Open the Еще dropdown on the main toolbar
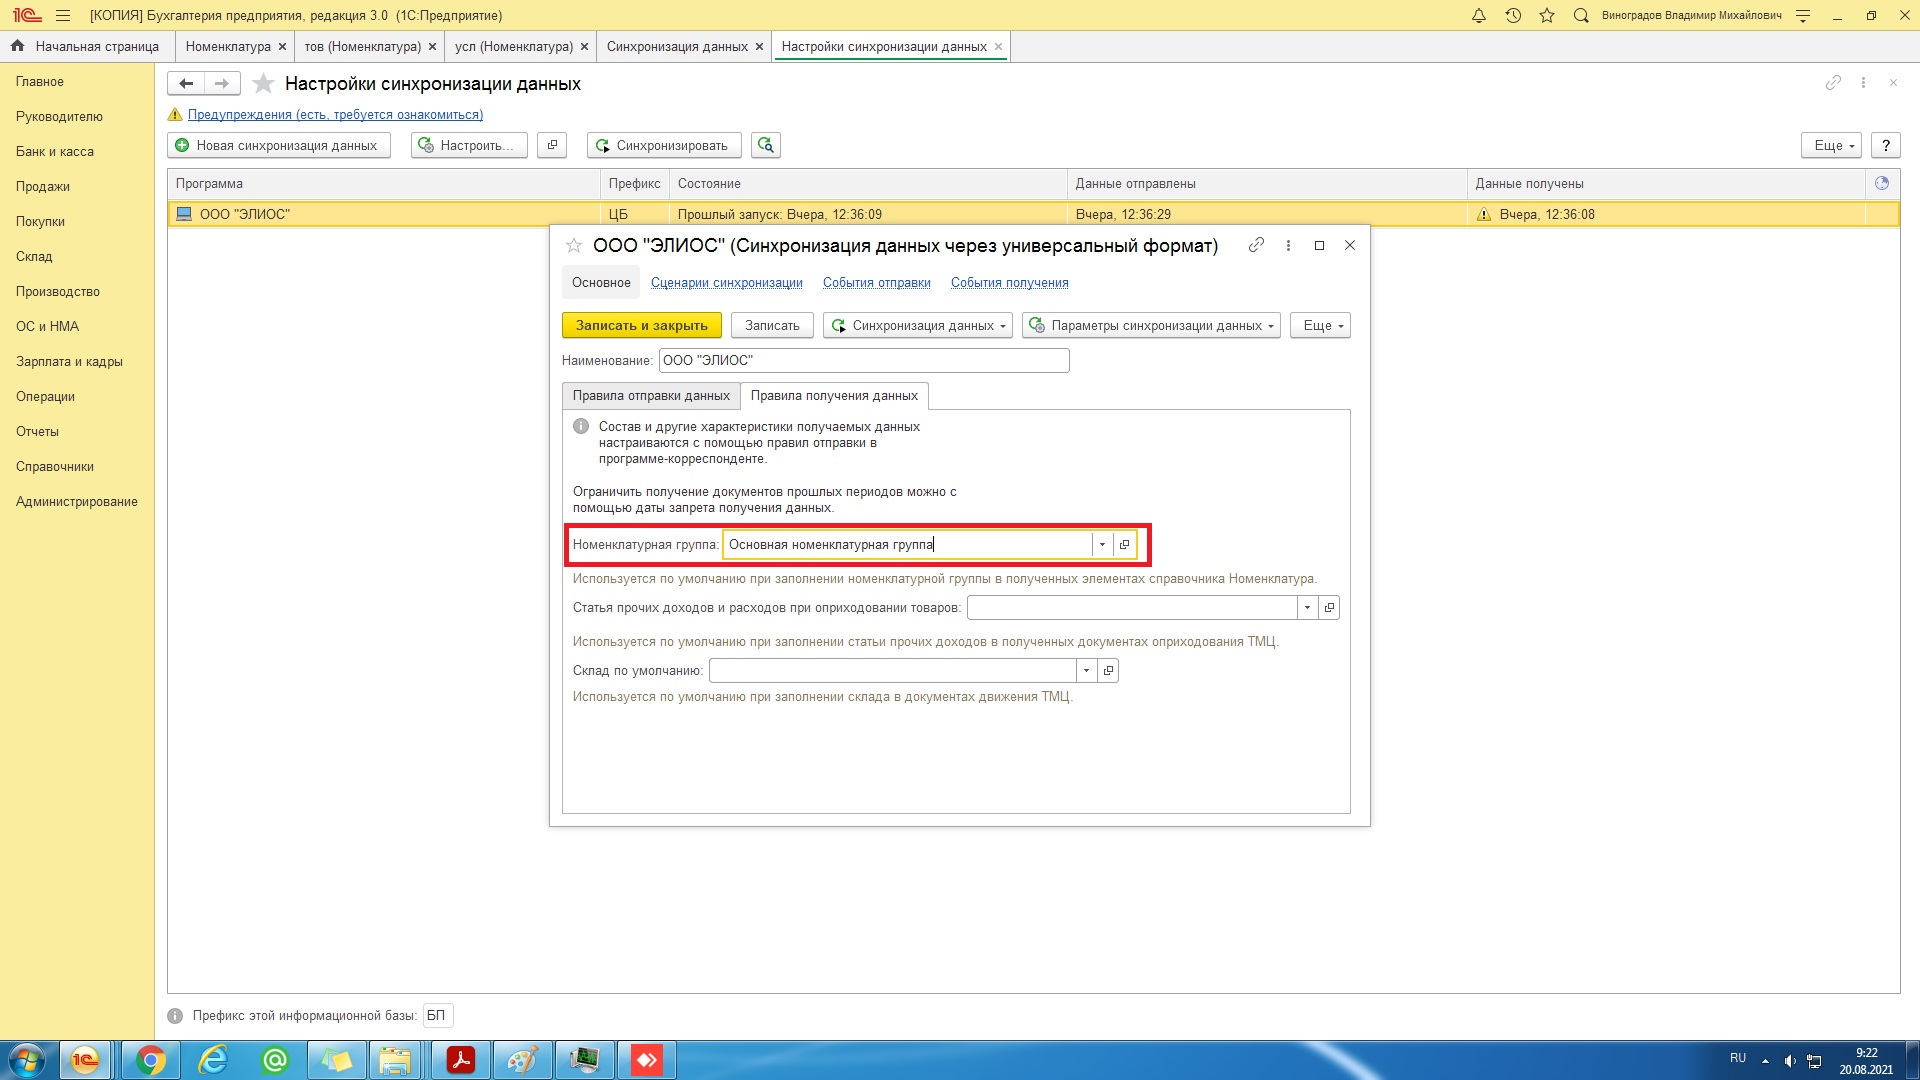This screenshot has height=1080, width=1920. pyautogui.click(x=1831, y=145)
